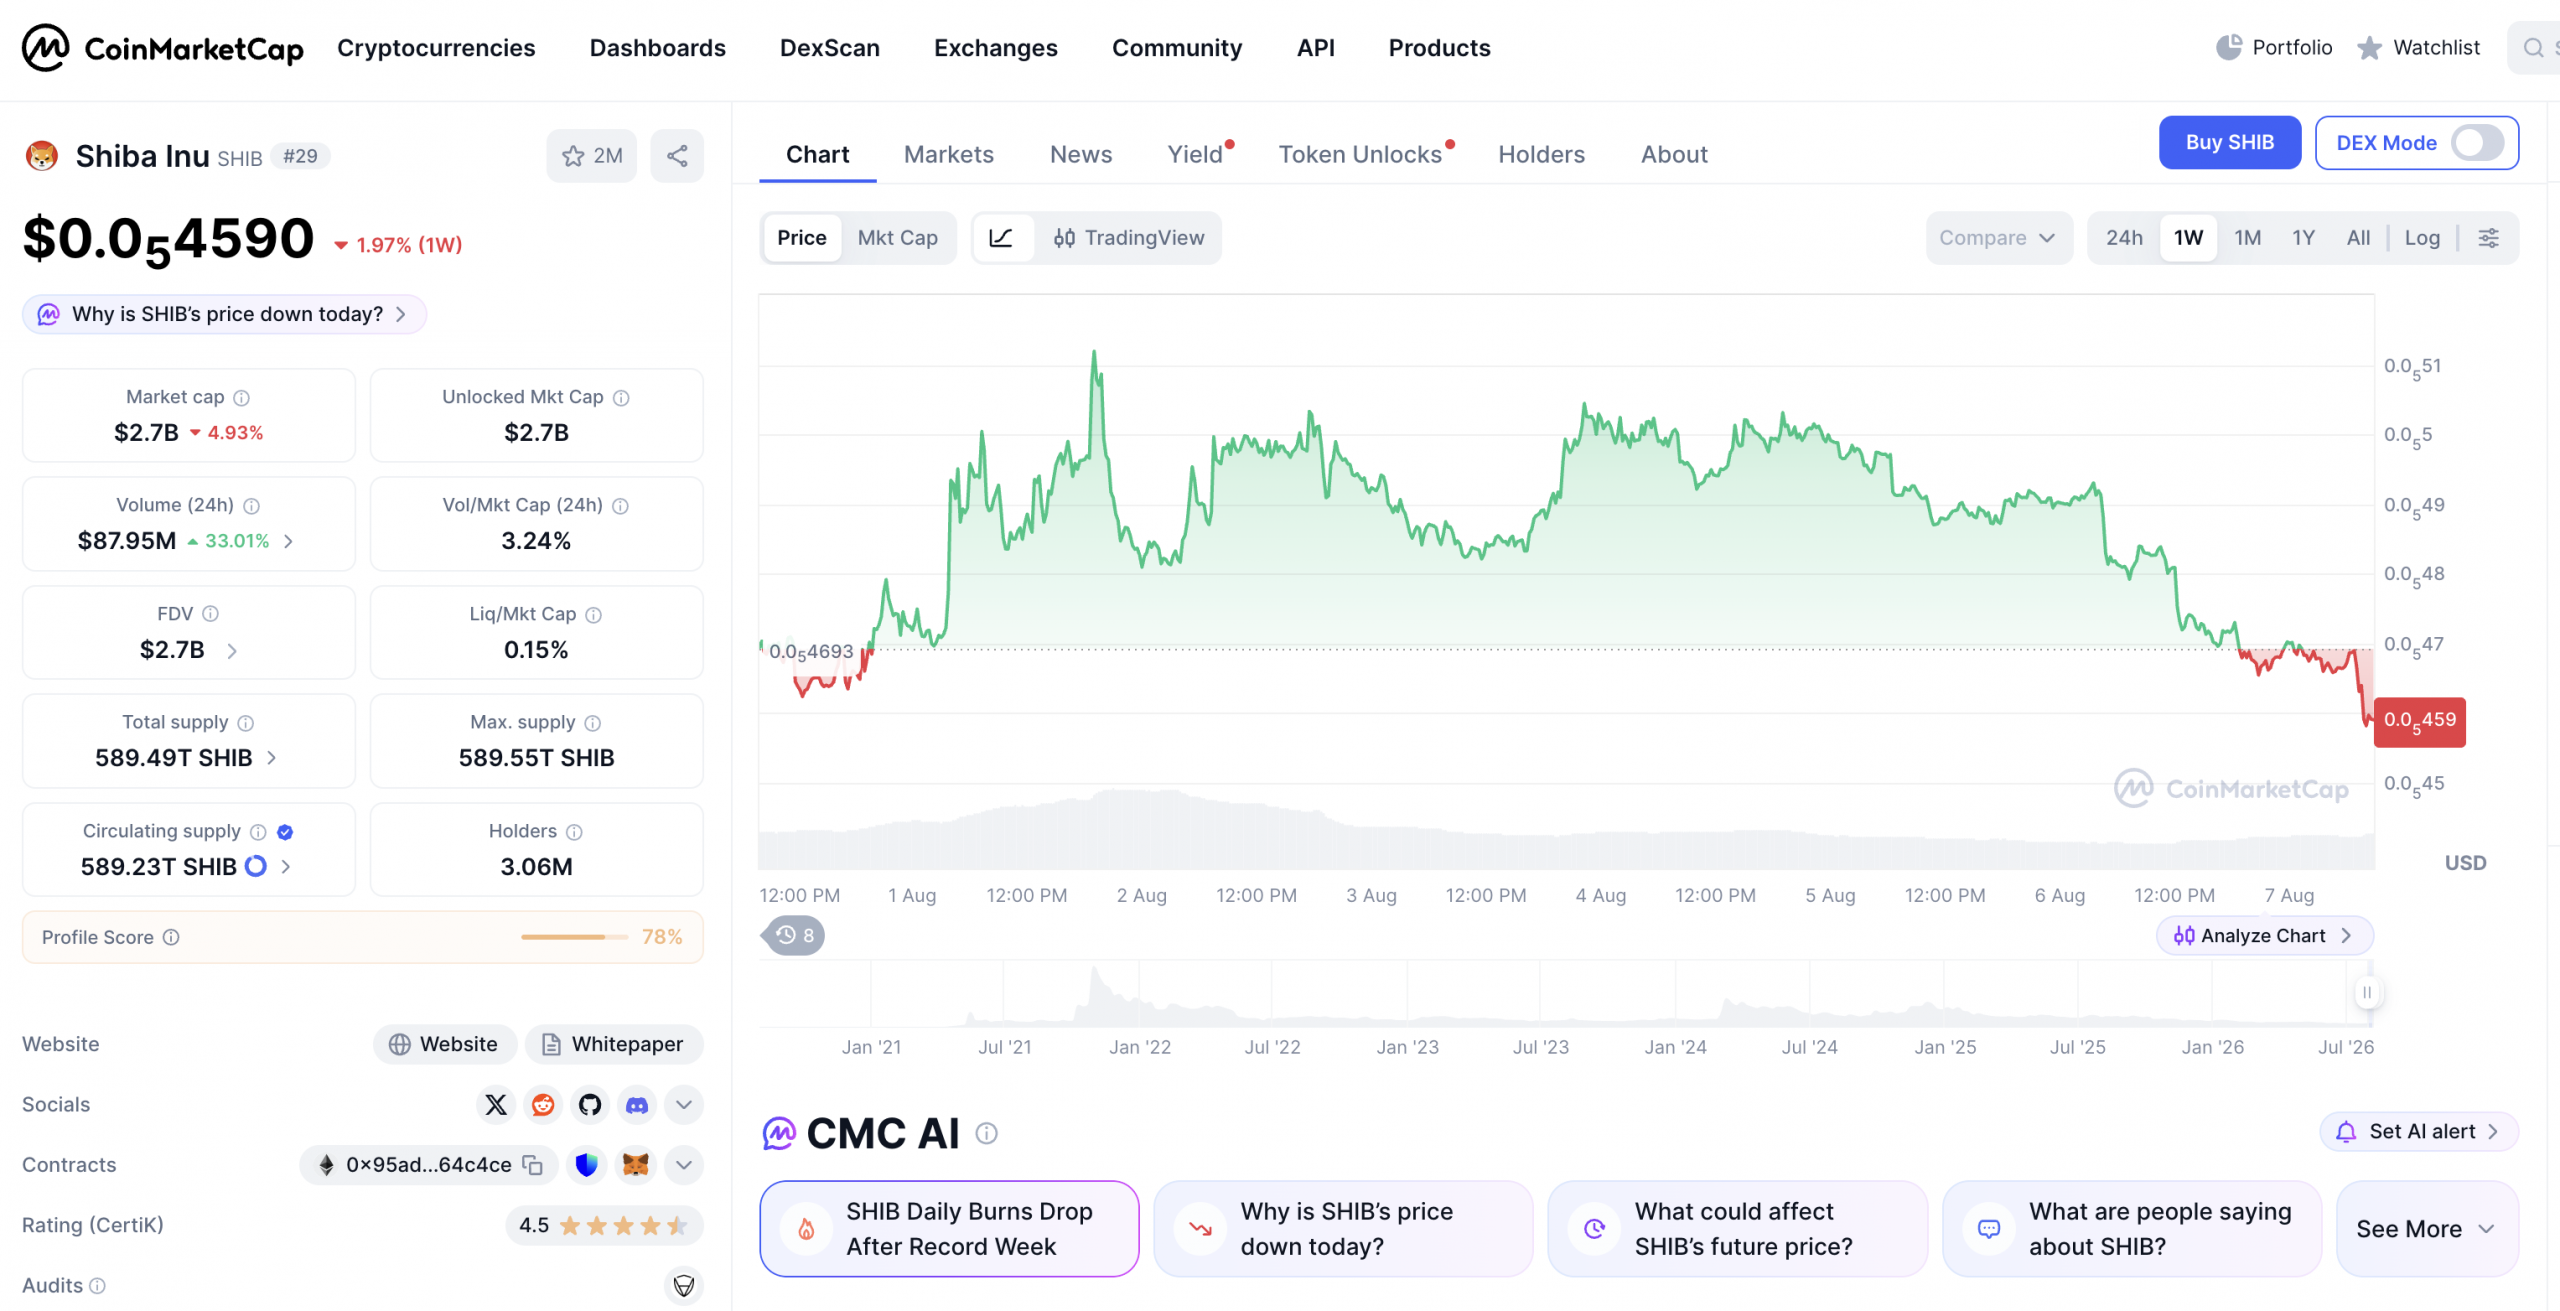Click the Buy SHIB button
This screenshot has height=1311, width=2560.
point(2229,143)
